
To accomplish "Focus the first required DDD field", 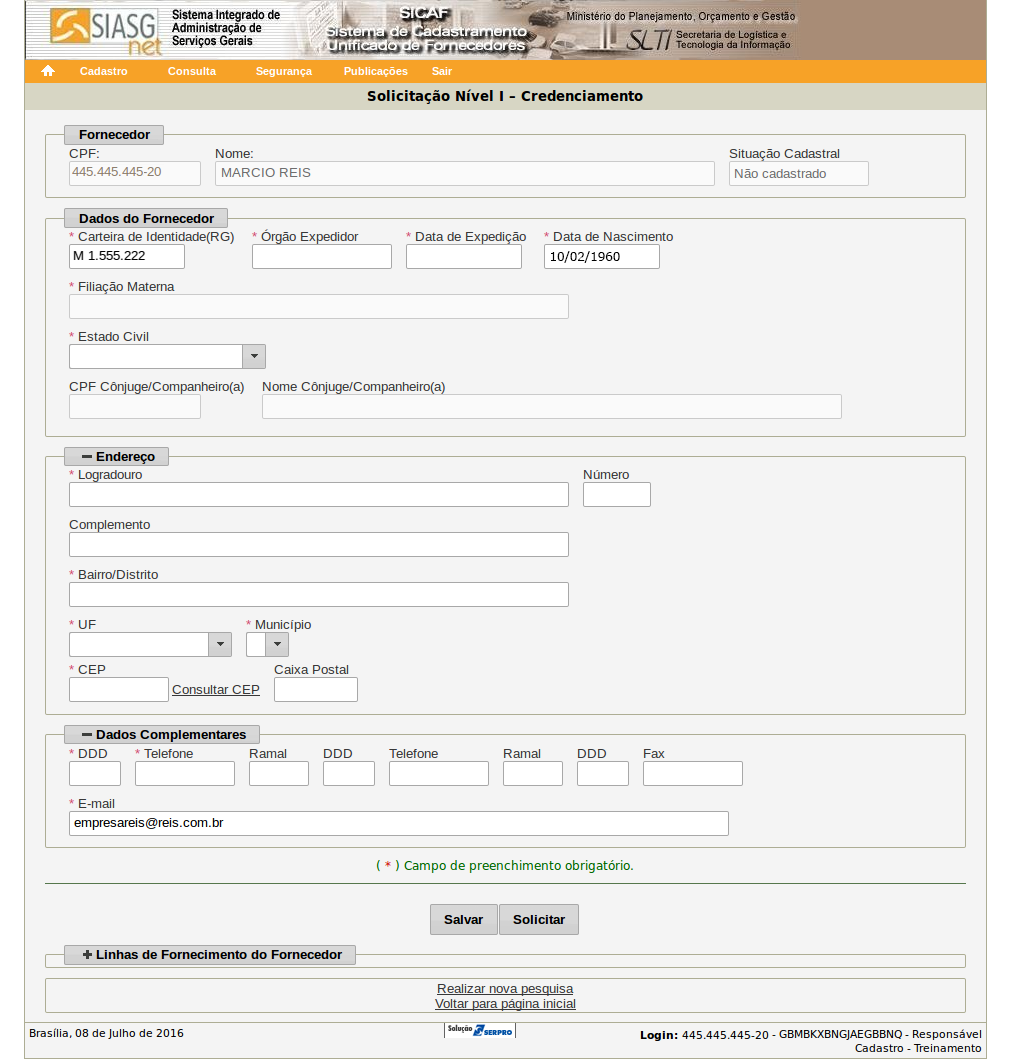I will 95,773.
